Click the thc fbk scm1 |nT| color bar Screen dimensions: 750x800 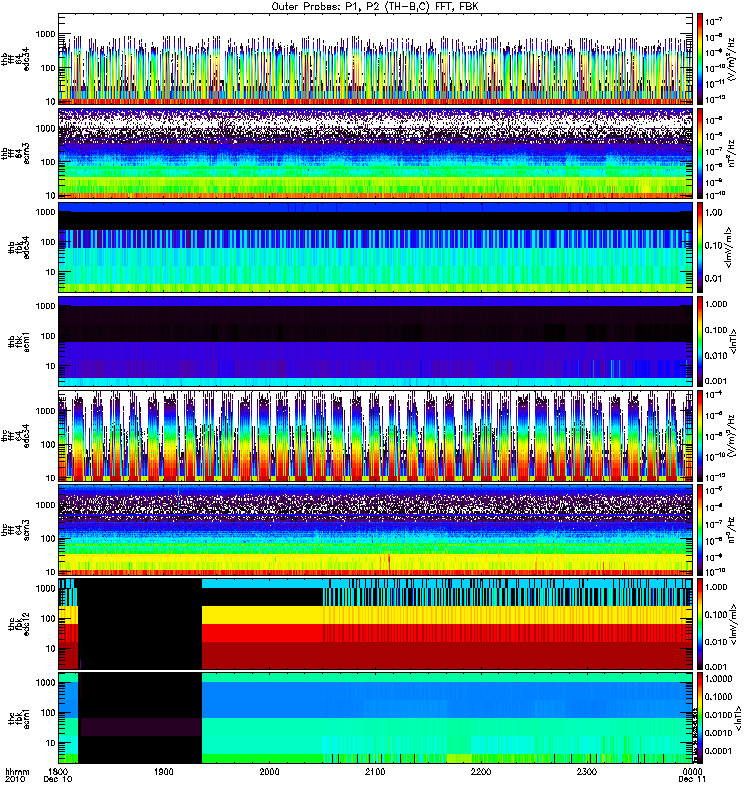pyautogui.click(x=700, y=718)
